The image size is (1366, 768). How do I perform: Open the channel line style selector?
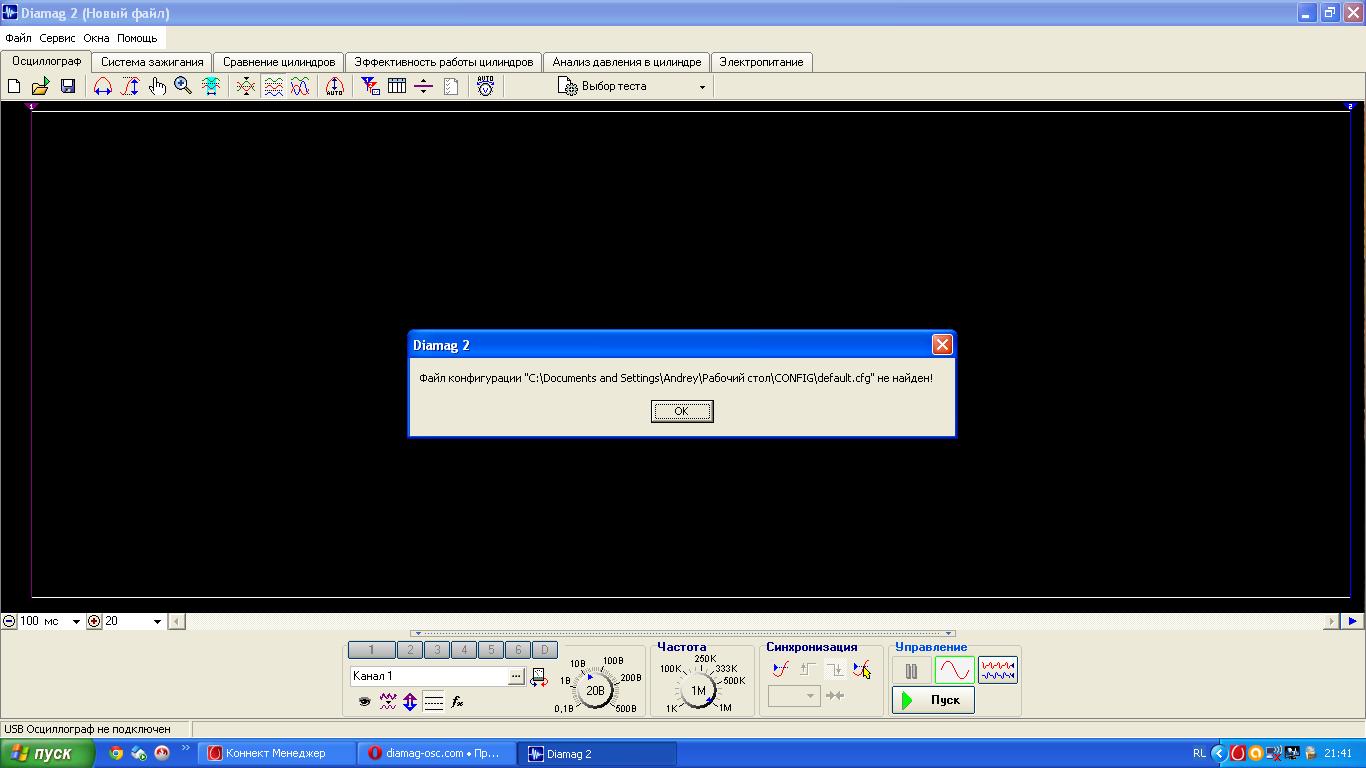tap(433, 702)
